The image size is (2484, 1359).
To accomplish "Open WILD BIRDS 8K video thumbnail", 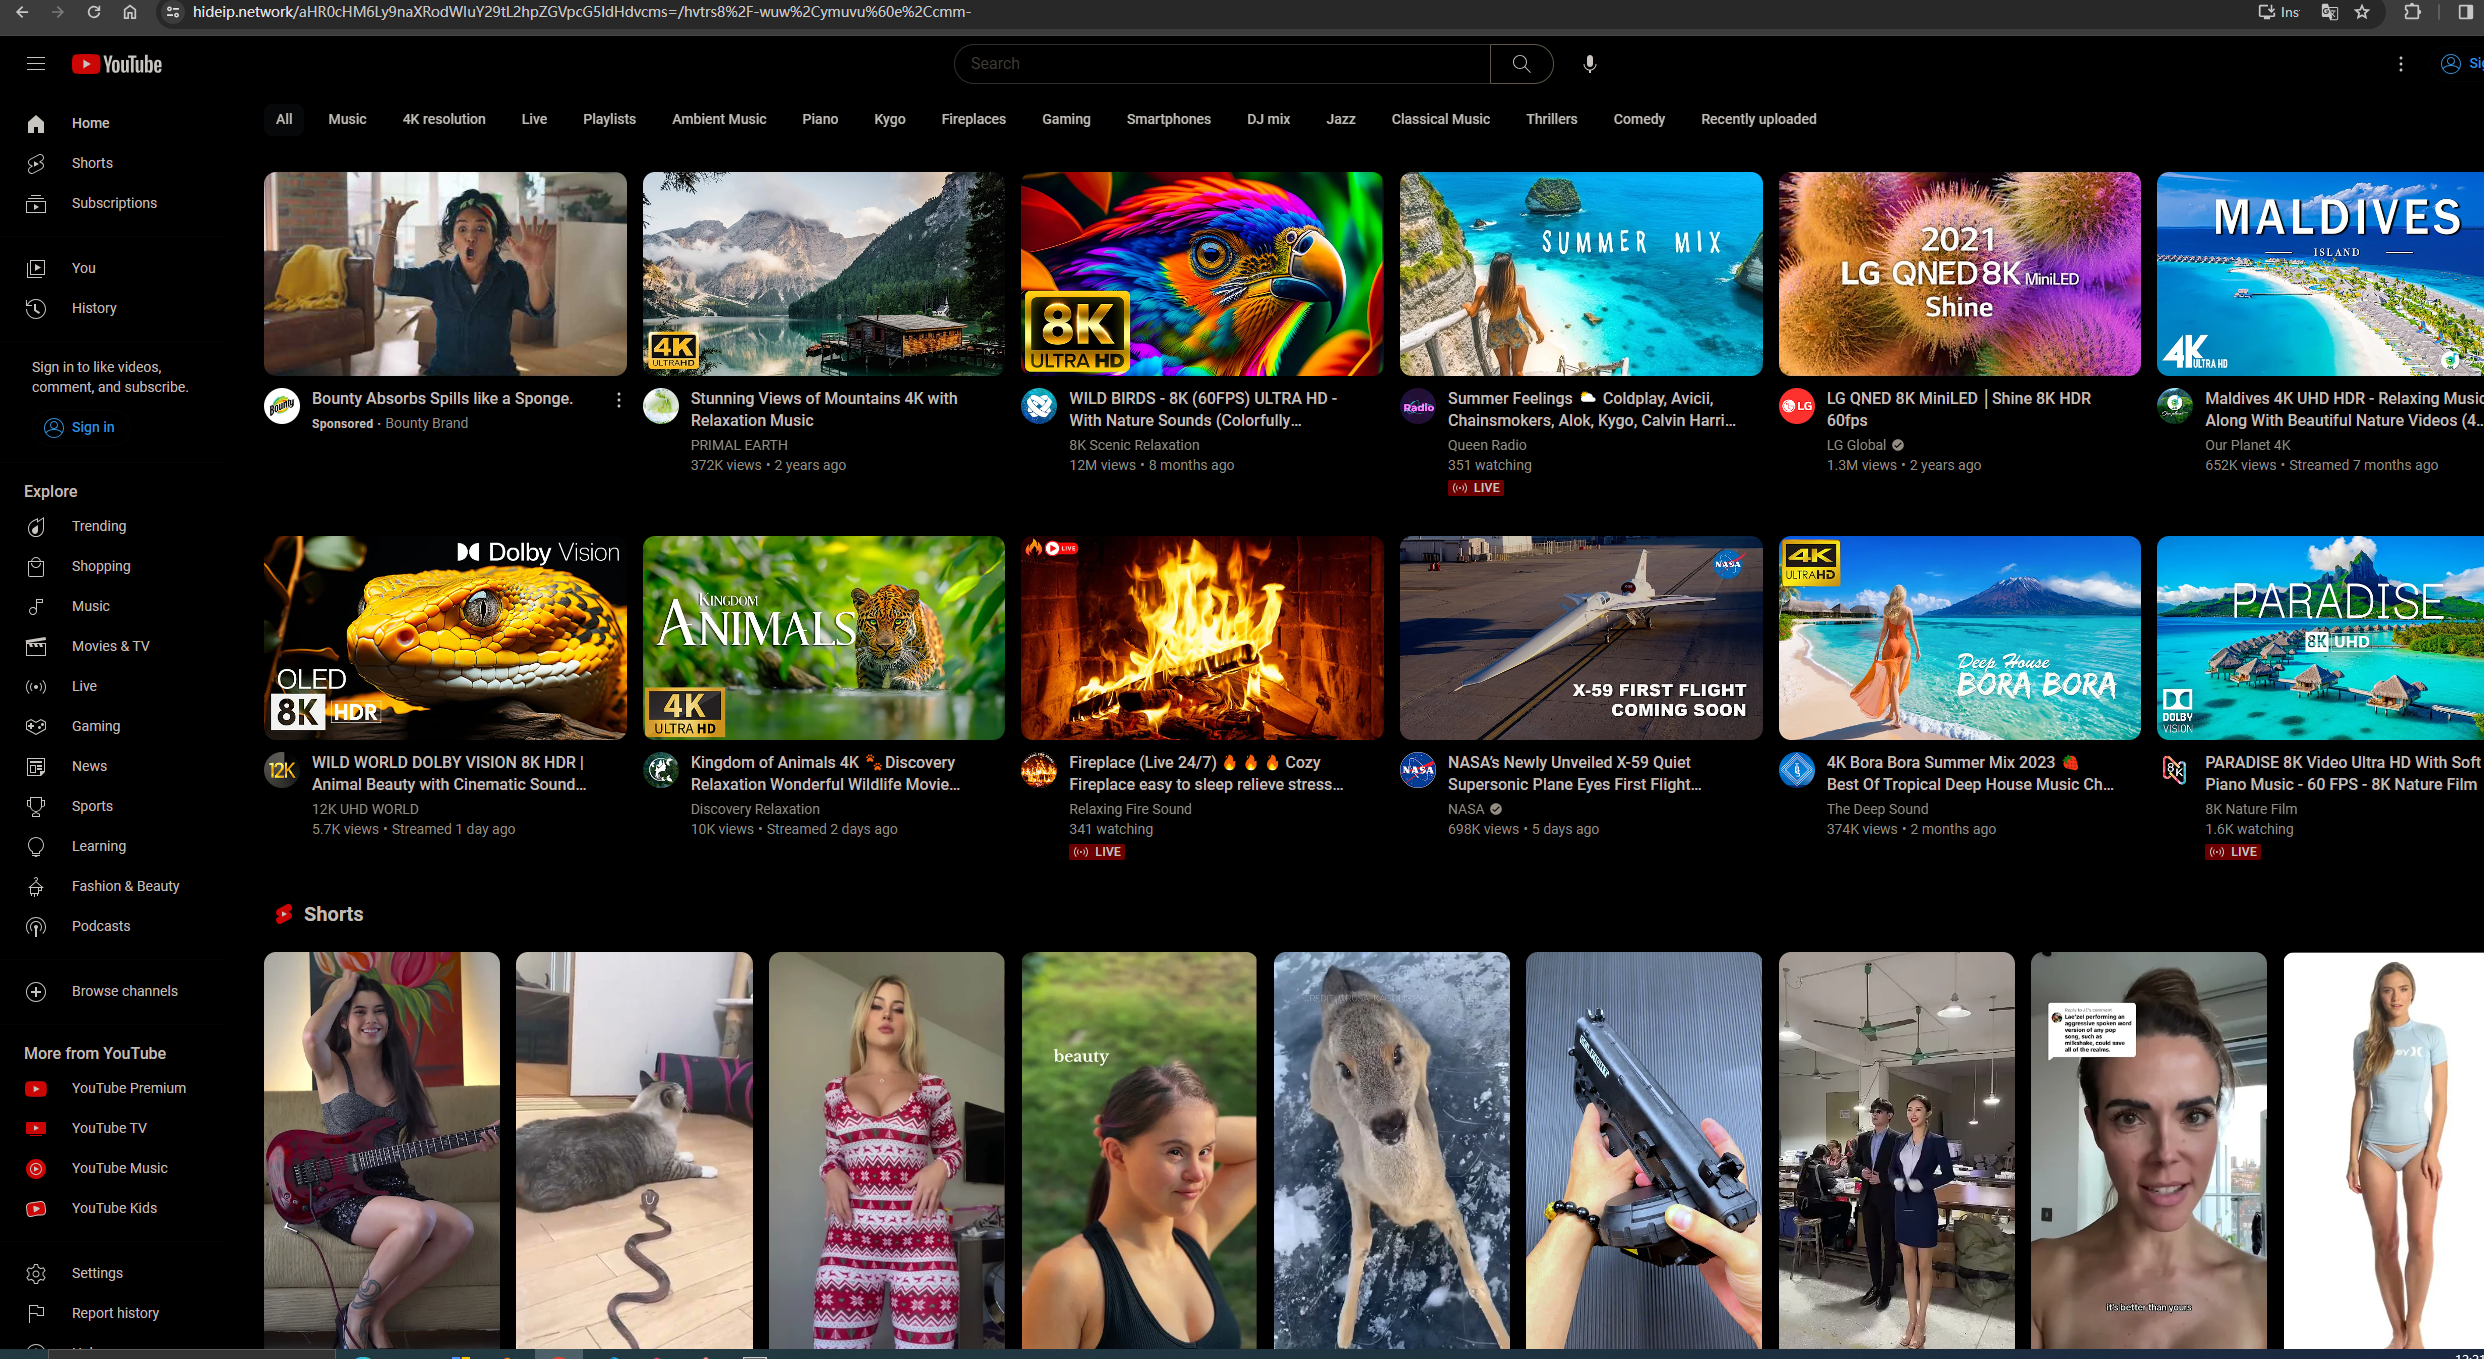I will coord(1202,274).
